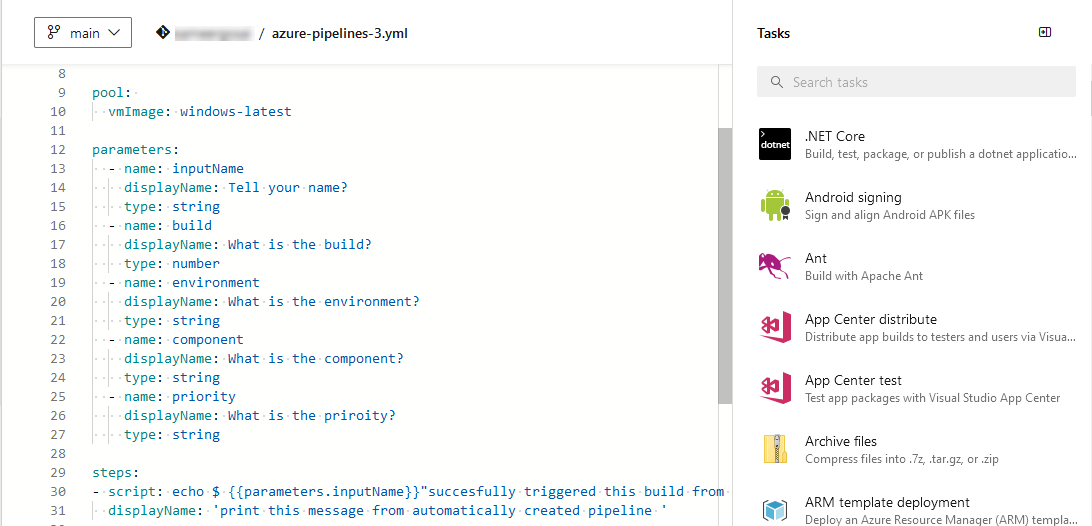Image resolution: width=1092 pixels, height=526 pixels.
Task: Click the '- name: inputName' line
Action: click(x=176, y=169)
